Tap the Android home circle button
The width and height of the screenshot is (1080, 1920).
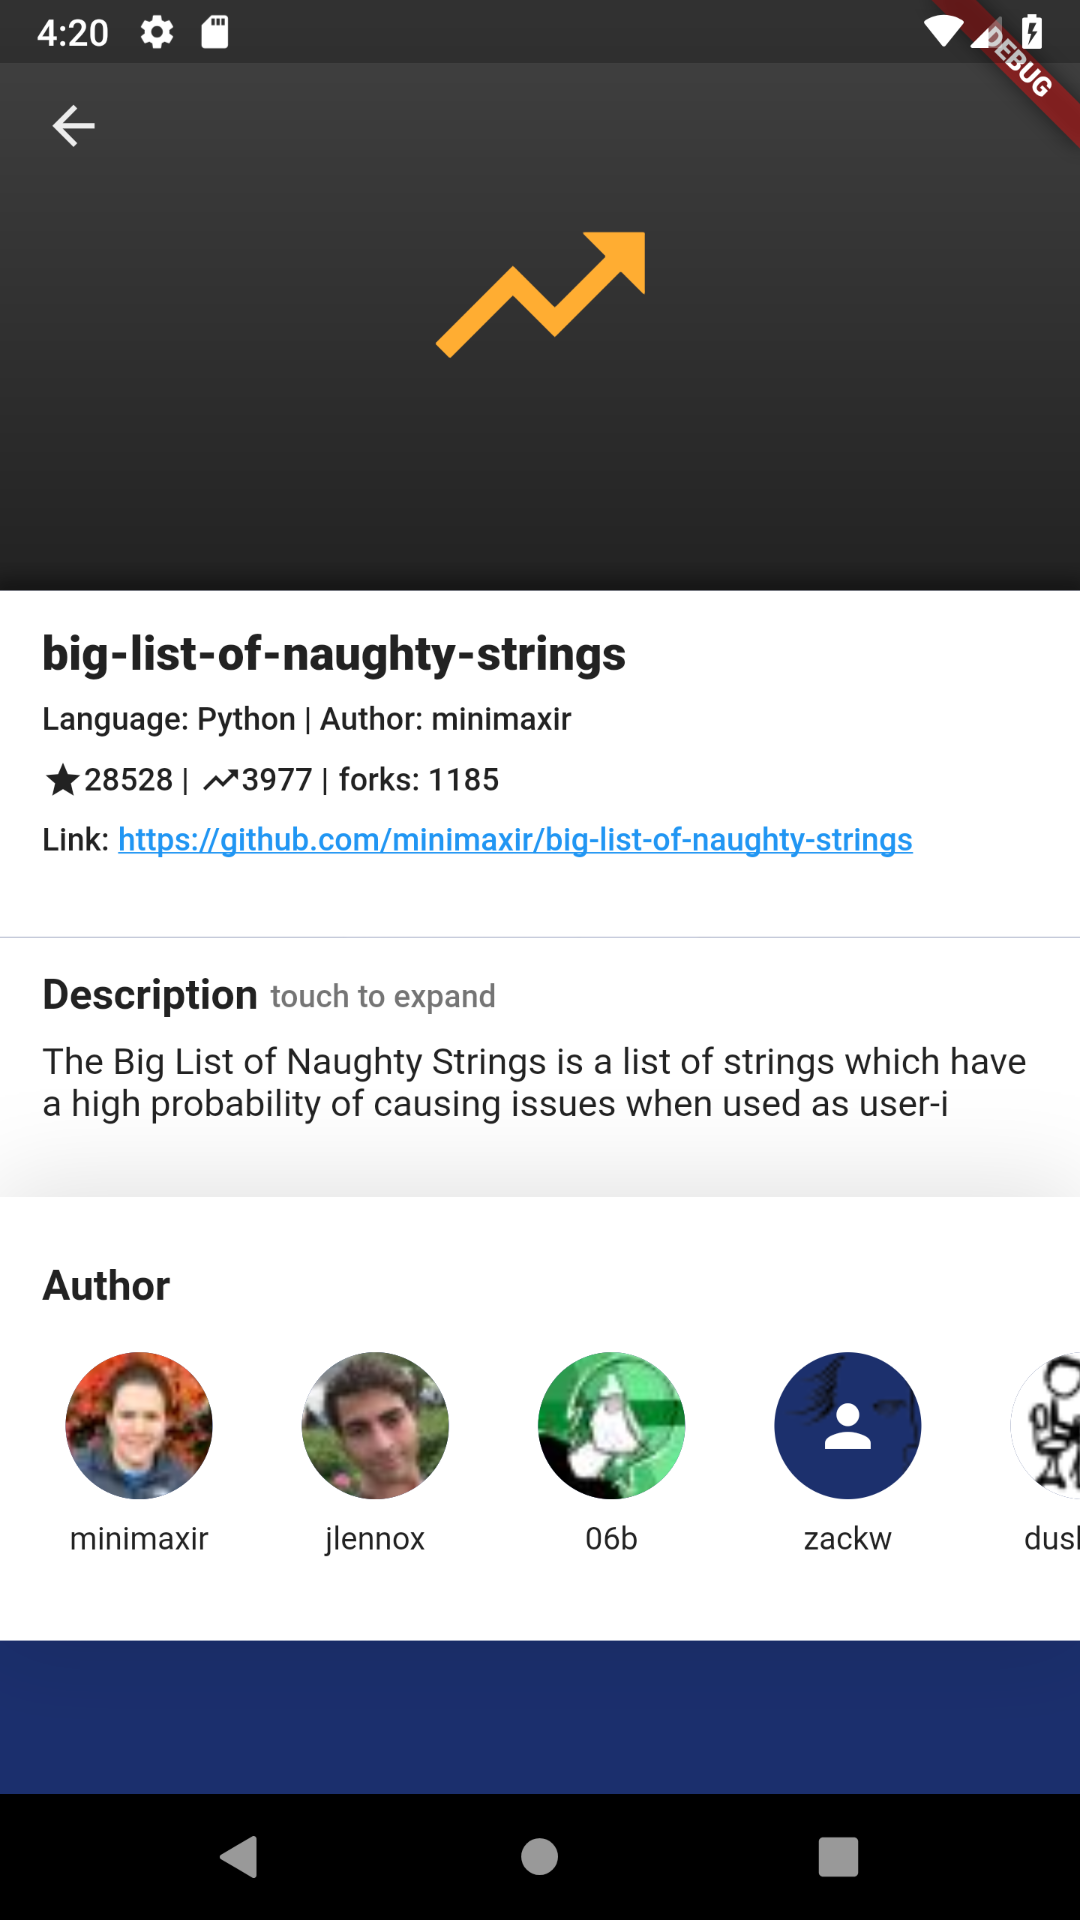click(x=540, y=1857)
